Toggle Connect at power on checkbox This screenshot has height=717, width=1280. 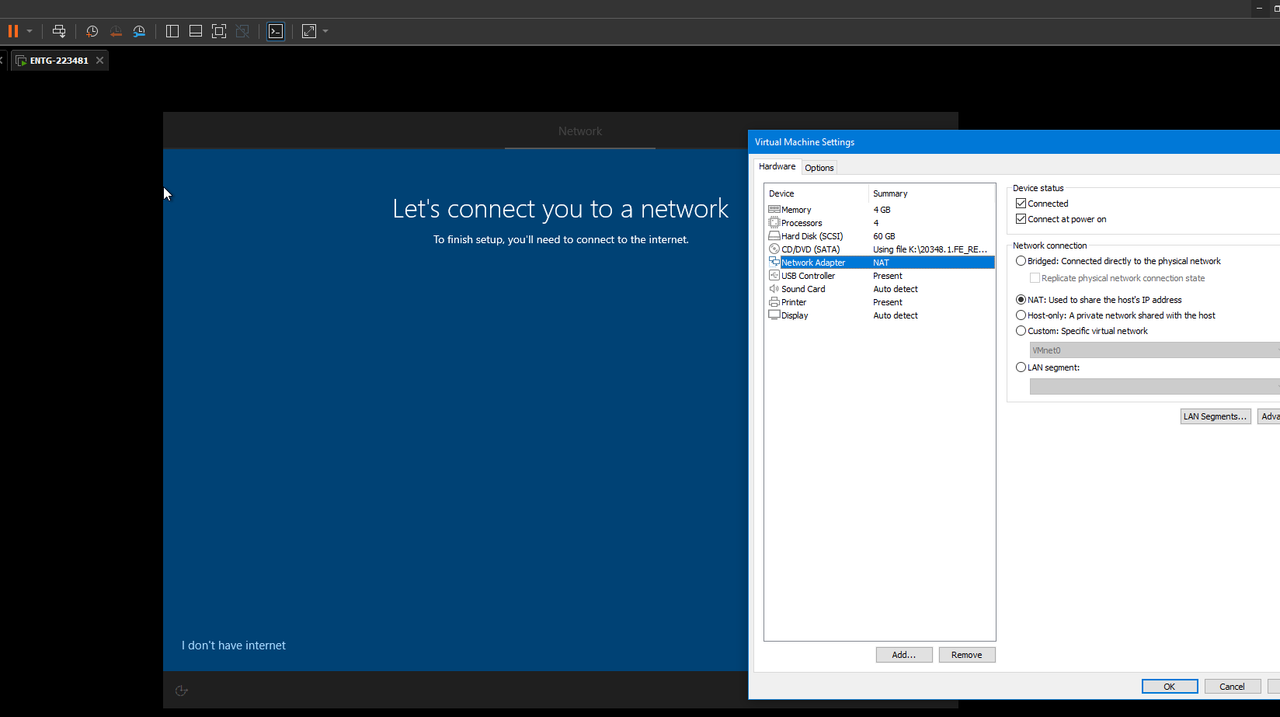tap(1021, 219)
